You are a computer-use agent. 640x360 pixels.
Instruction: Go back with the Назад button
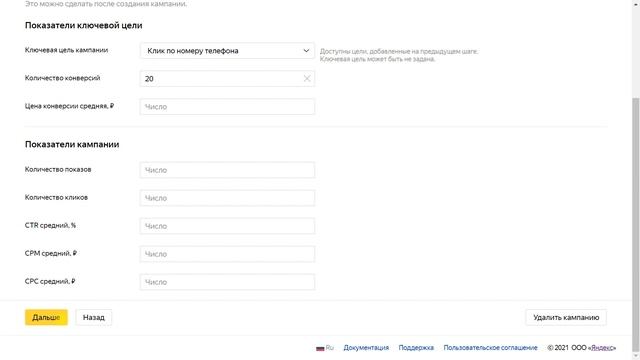point(93,317)
